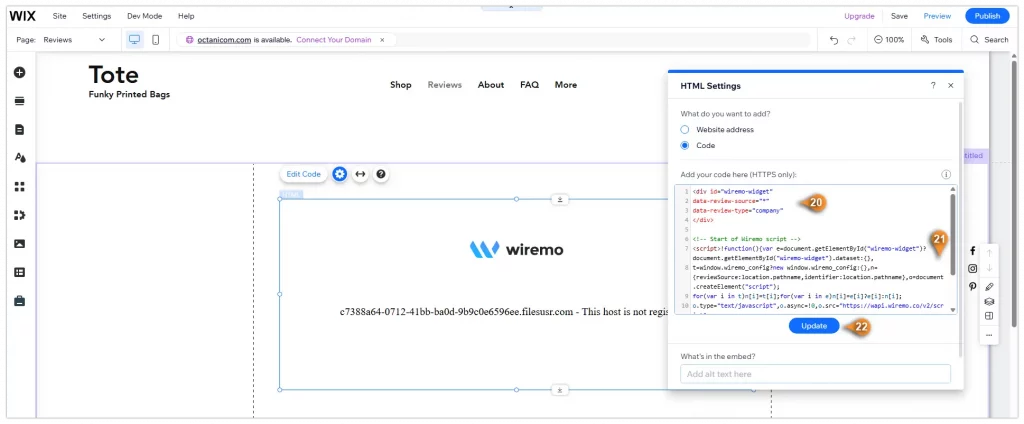Click the Edit Code button
This screenshot has width=1024, height=424.
tap(304, 174)
